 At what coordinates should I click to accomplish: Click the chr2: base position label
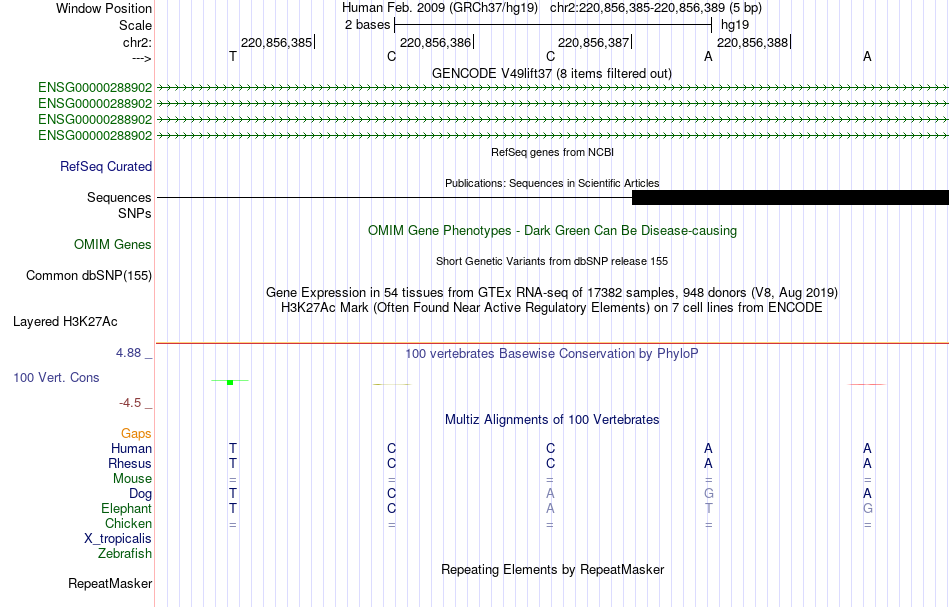pyautogui.click(x=137, y=42)
